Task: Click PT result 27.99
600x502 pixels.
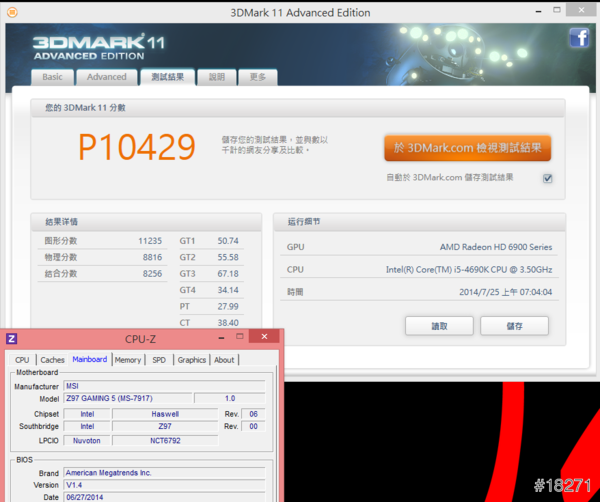Action: click(x=228, y=306)
